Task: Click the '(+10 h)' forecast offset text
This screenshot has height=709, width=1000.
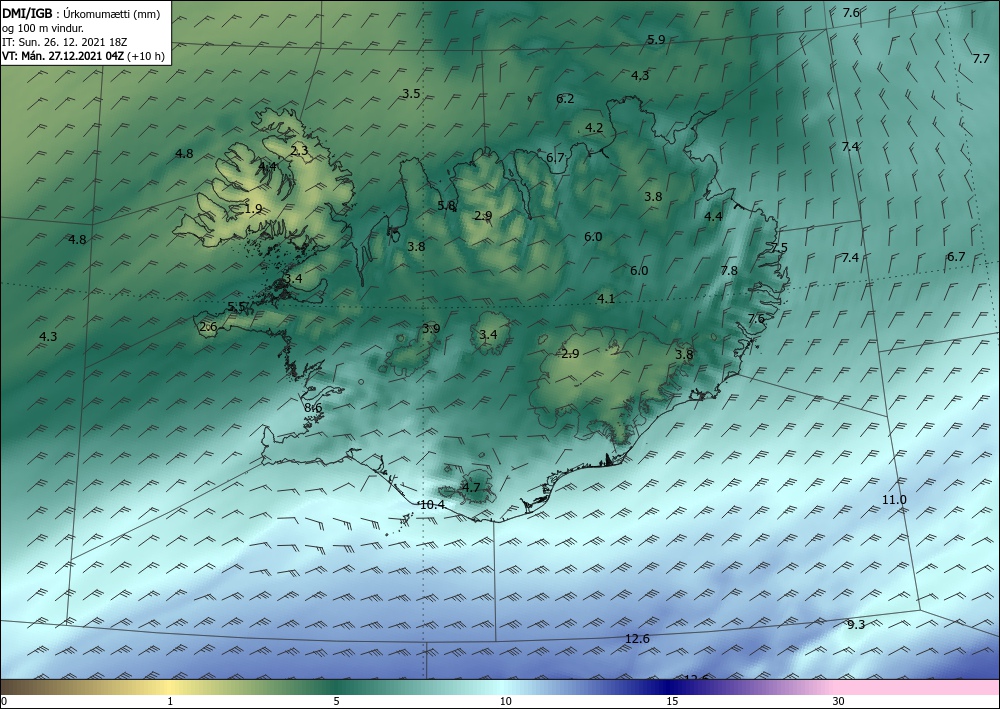Action: pyautogui.click(x=146, y=56)
